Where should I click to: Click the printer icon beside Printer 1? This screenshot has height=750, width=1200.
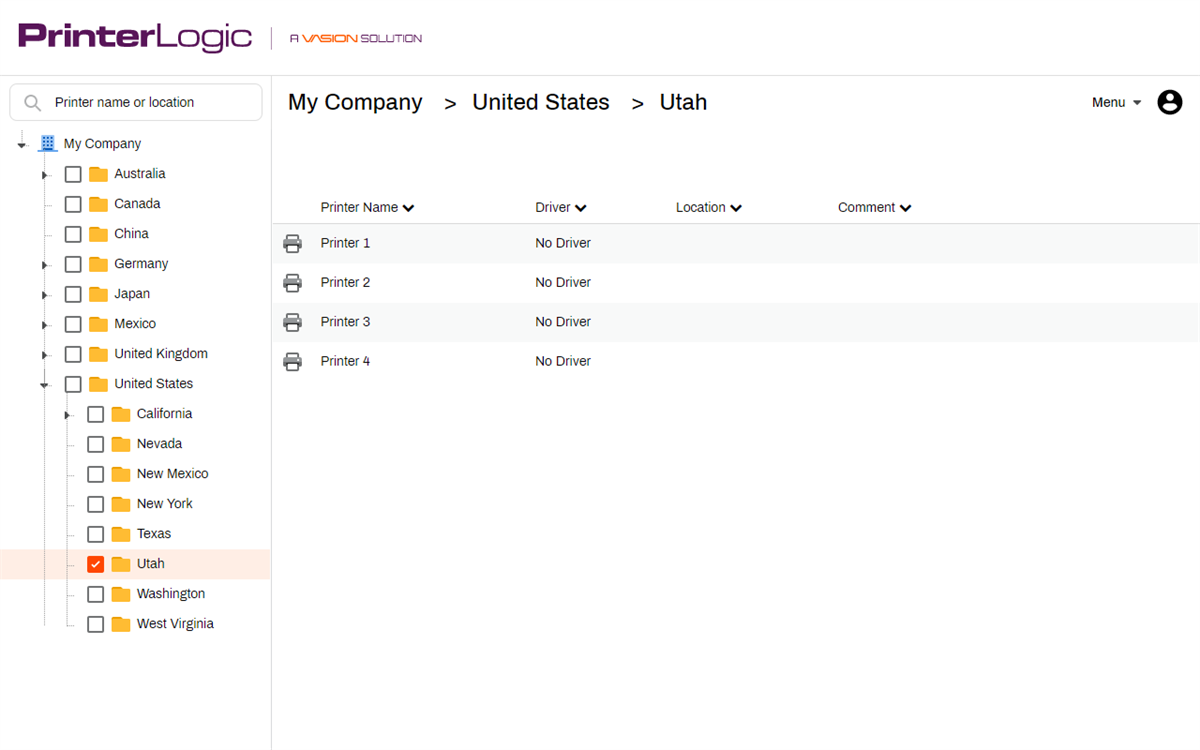292,243
